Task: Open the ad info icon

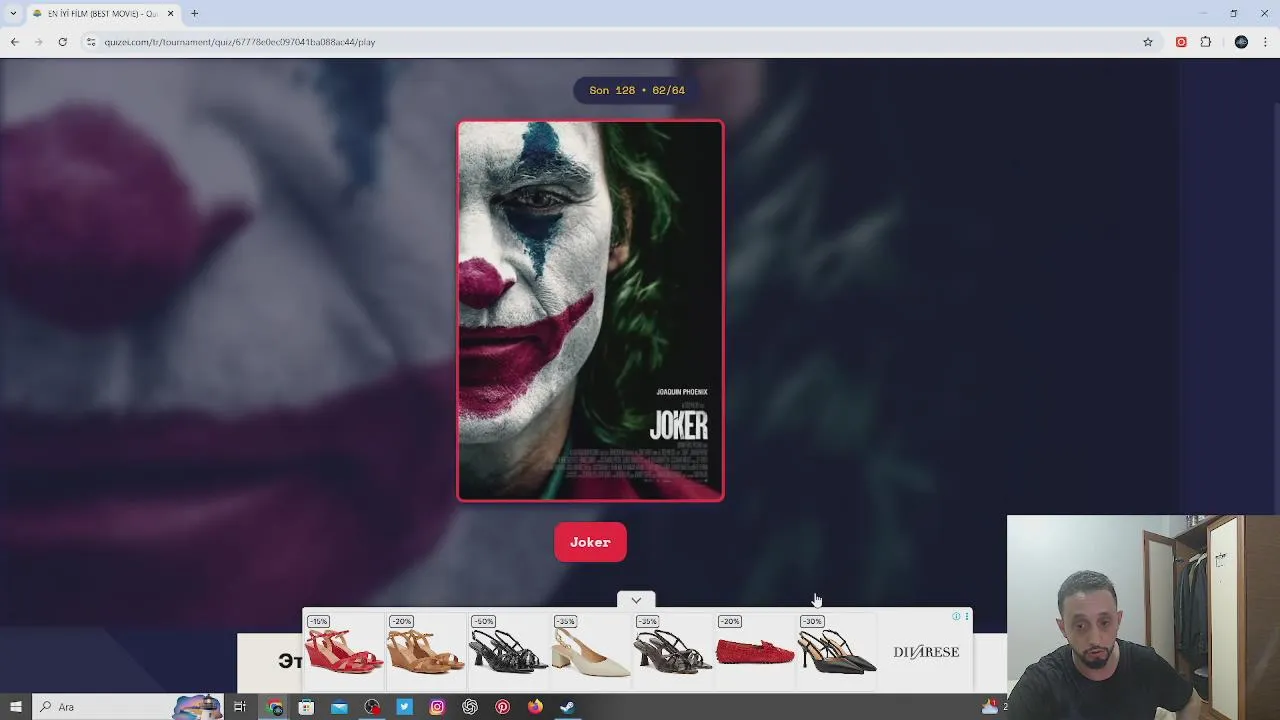Action: click(x=956, y=616)
